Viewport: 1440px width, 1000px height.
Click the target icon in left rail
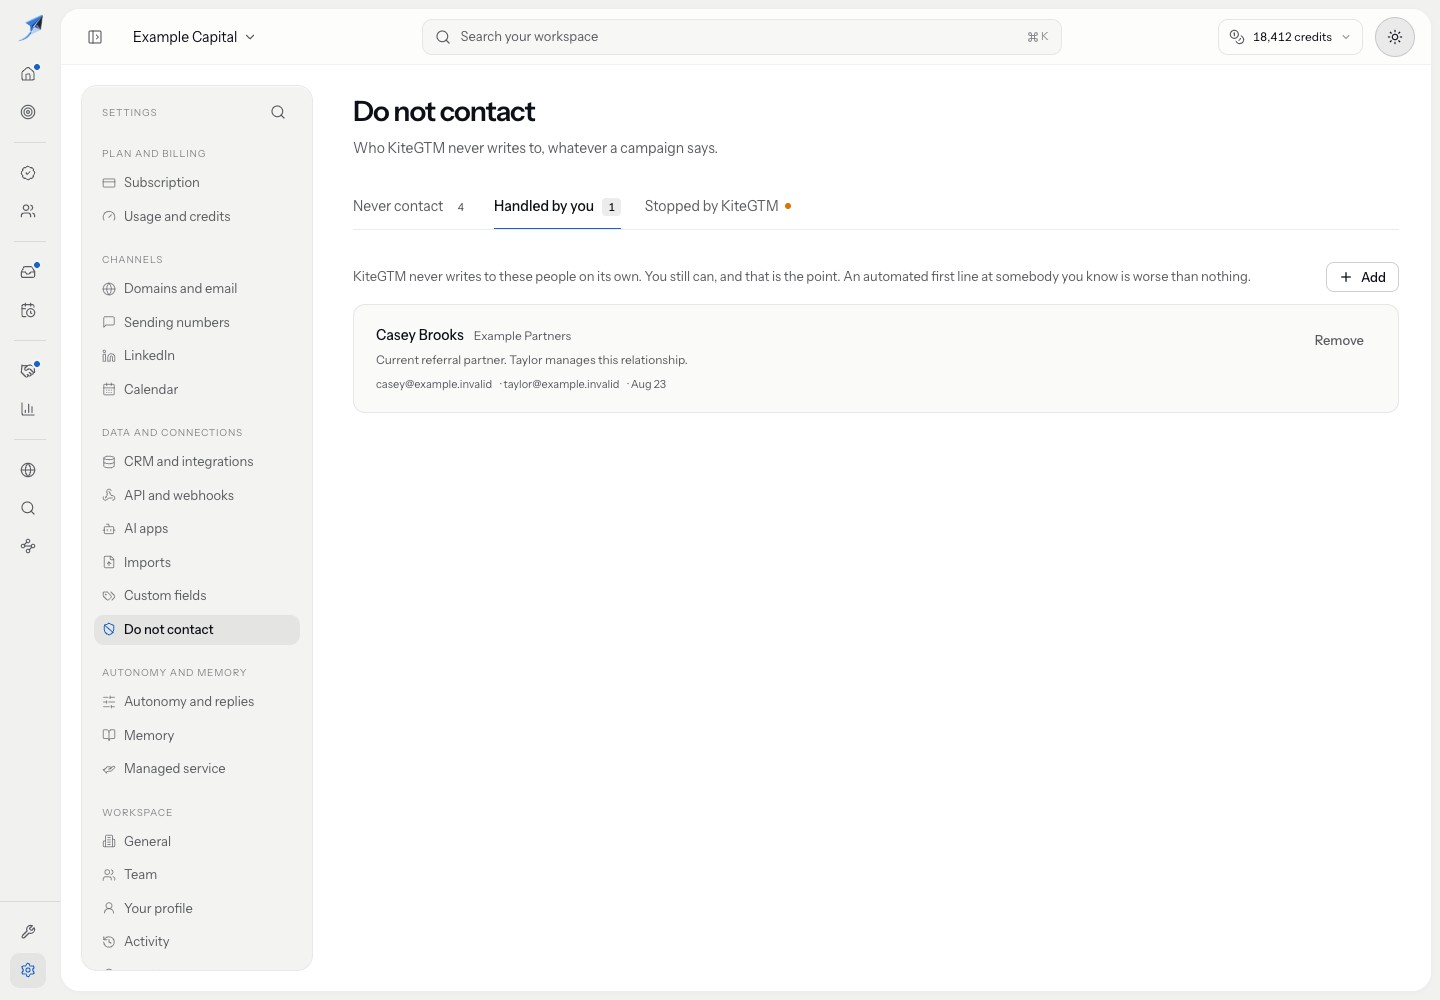tap(28, 112)
